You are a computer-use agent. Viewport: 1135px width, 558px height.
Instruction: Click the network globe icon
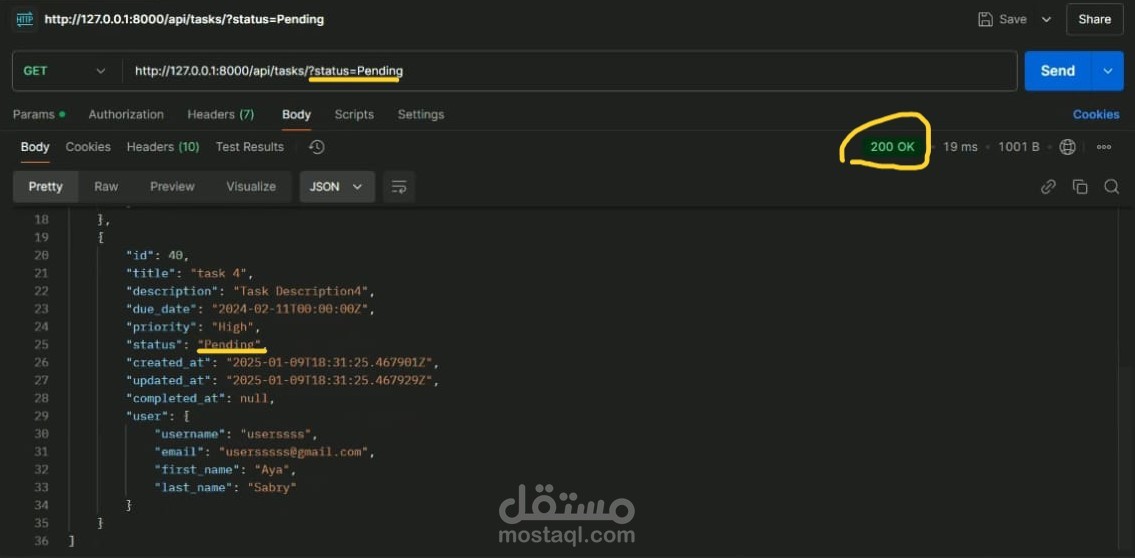(1067, 147)
